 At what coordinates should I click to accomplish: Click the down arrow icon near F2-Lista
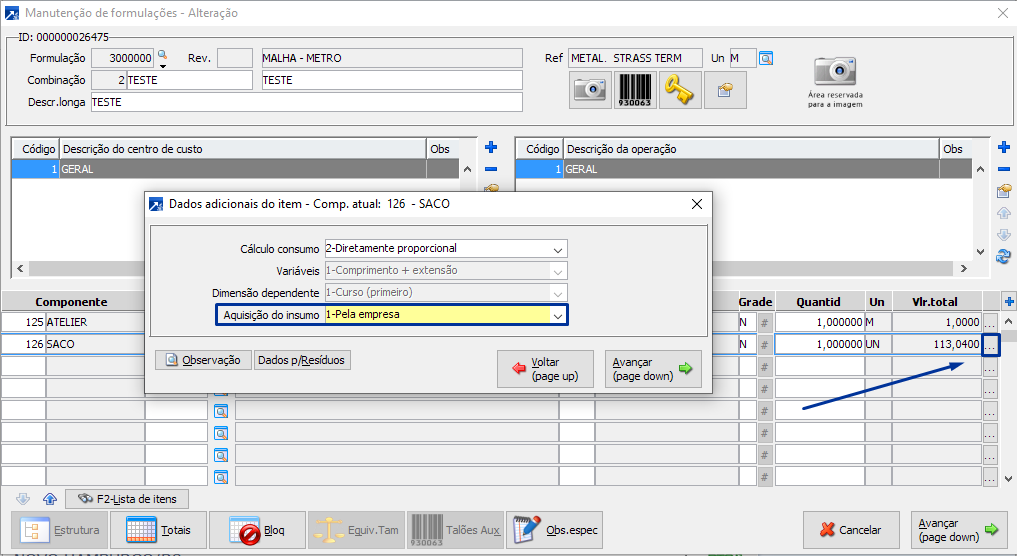point(23,499)
